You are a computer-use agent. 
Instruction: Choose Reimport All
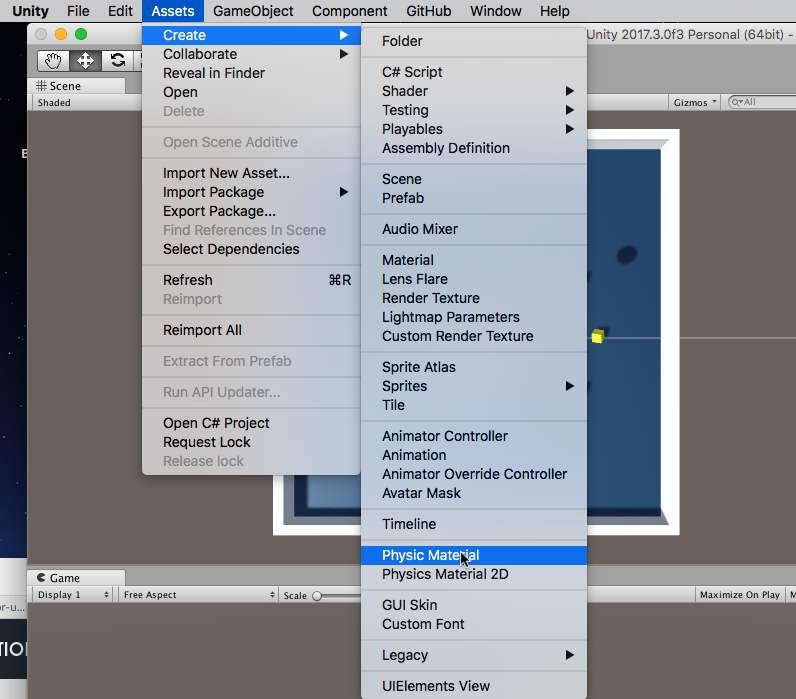pos(251,330)
